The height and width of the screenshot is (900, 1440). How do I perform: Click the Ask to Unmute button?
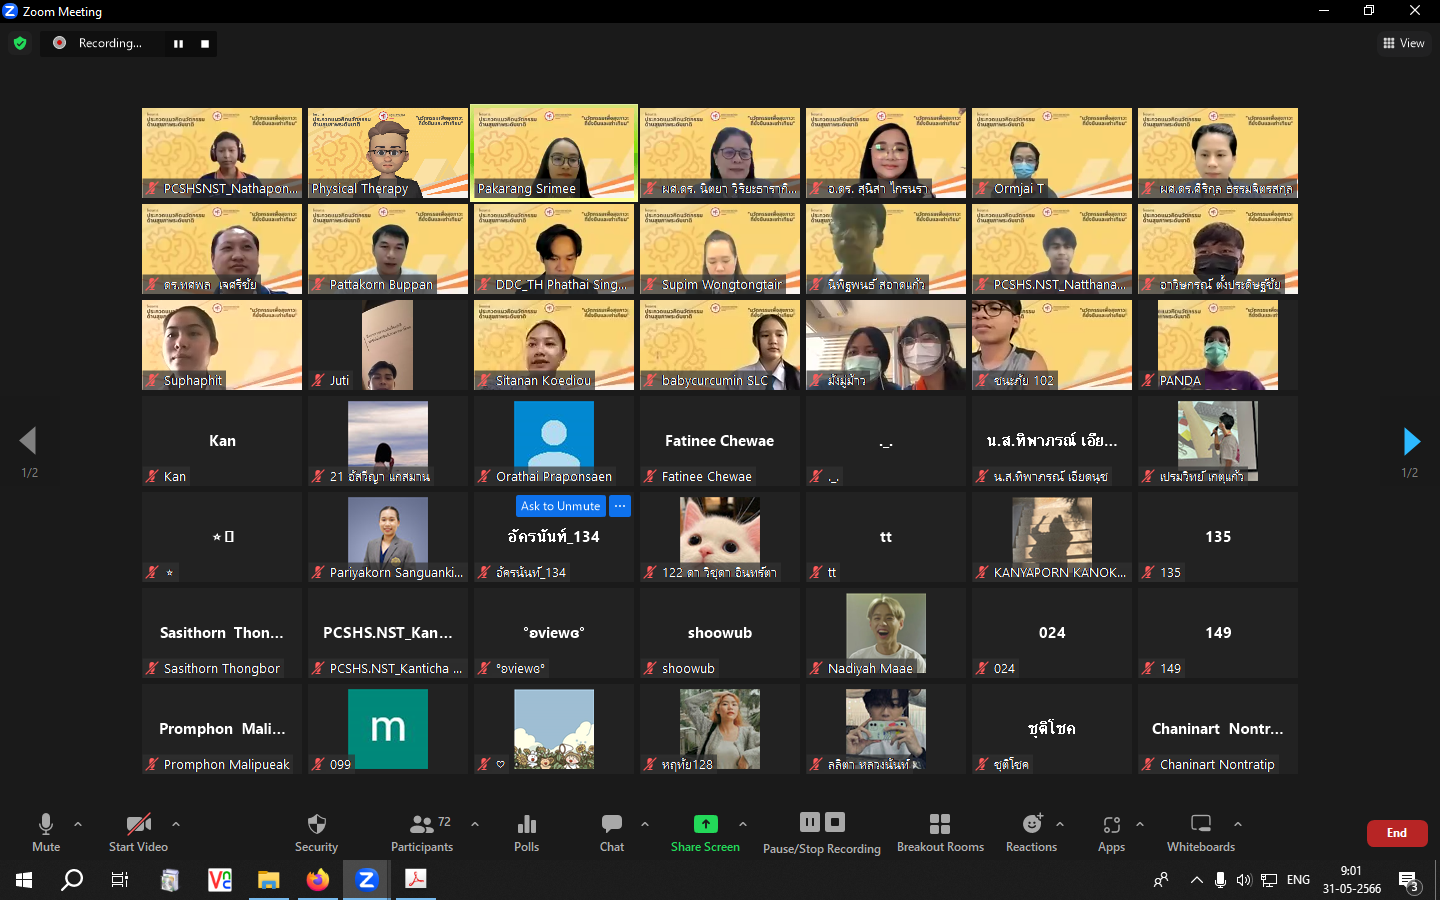pyautogui.click(x=560, y=506)
